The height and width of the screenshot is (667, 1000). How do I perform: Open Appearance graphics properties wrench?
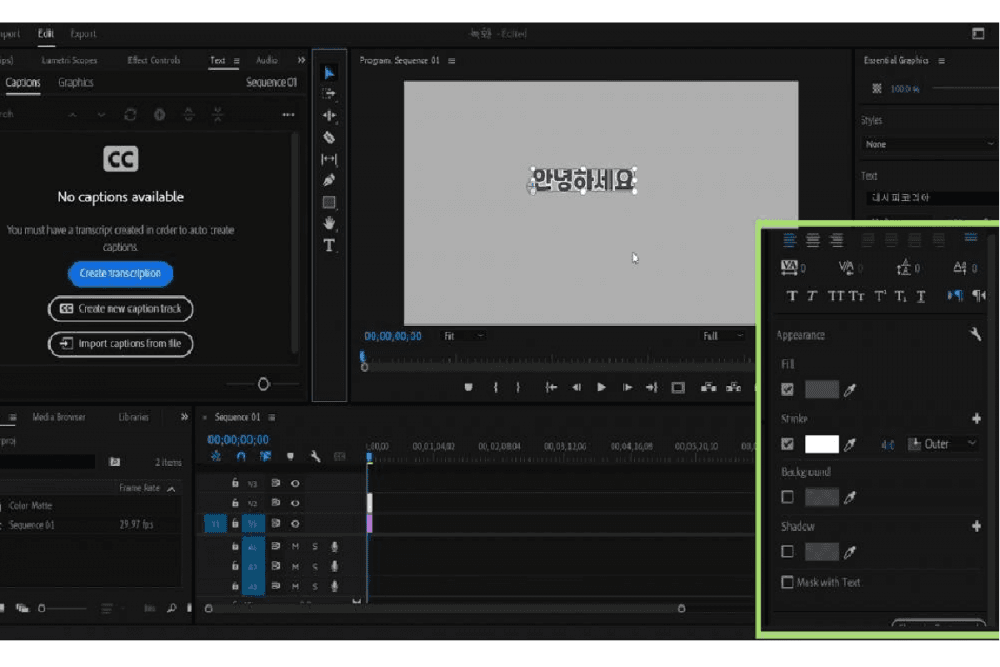coord(975,334)
